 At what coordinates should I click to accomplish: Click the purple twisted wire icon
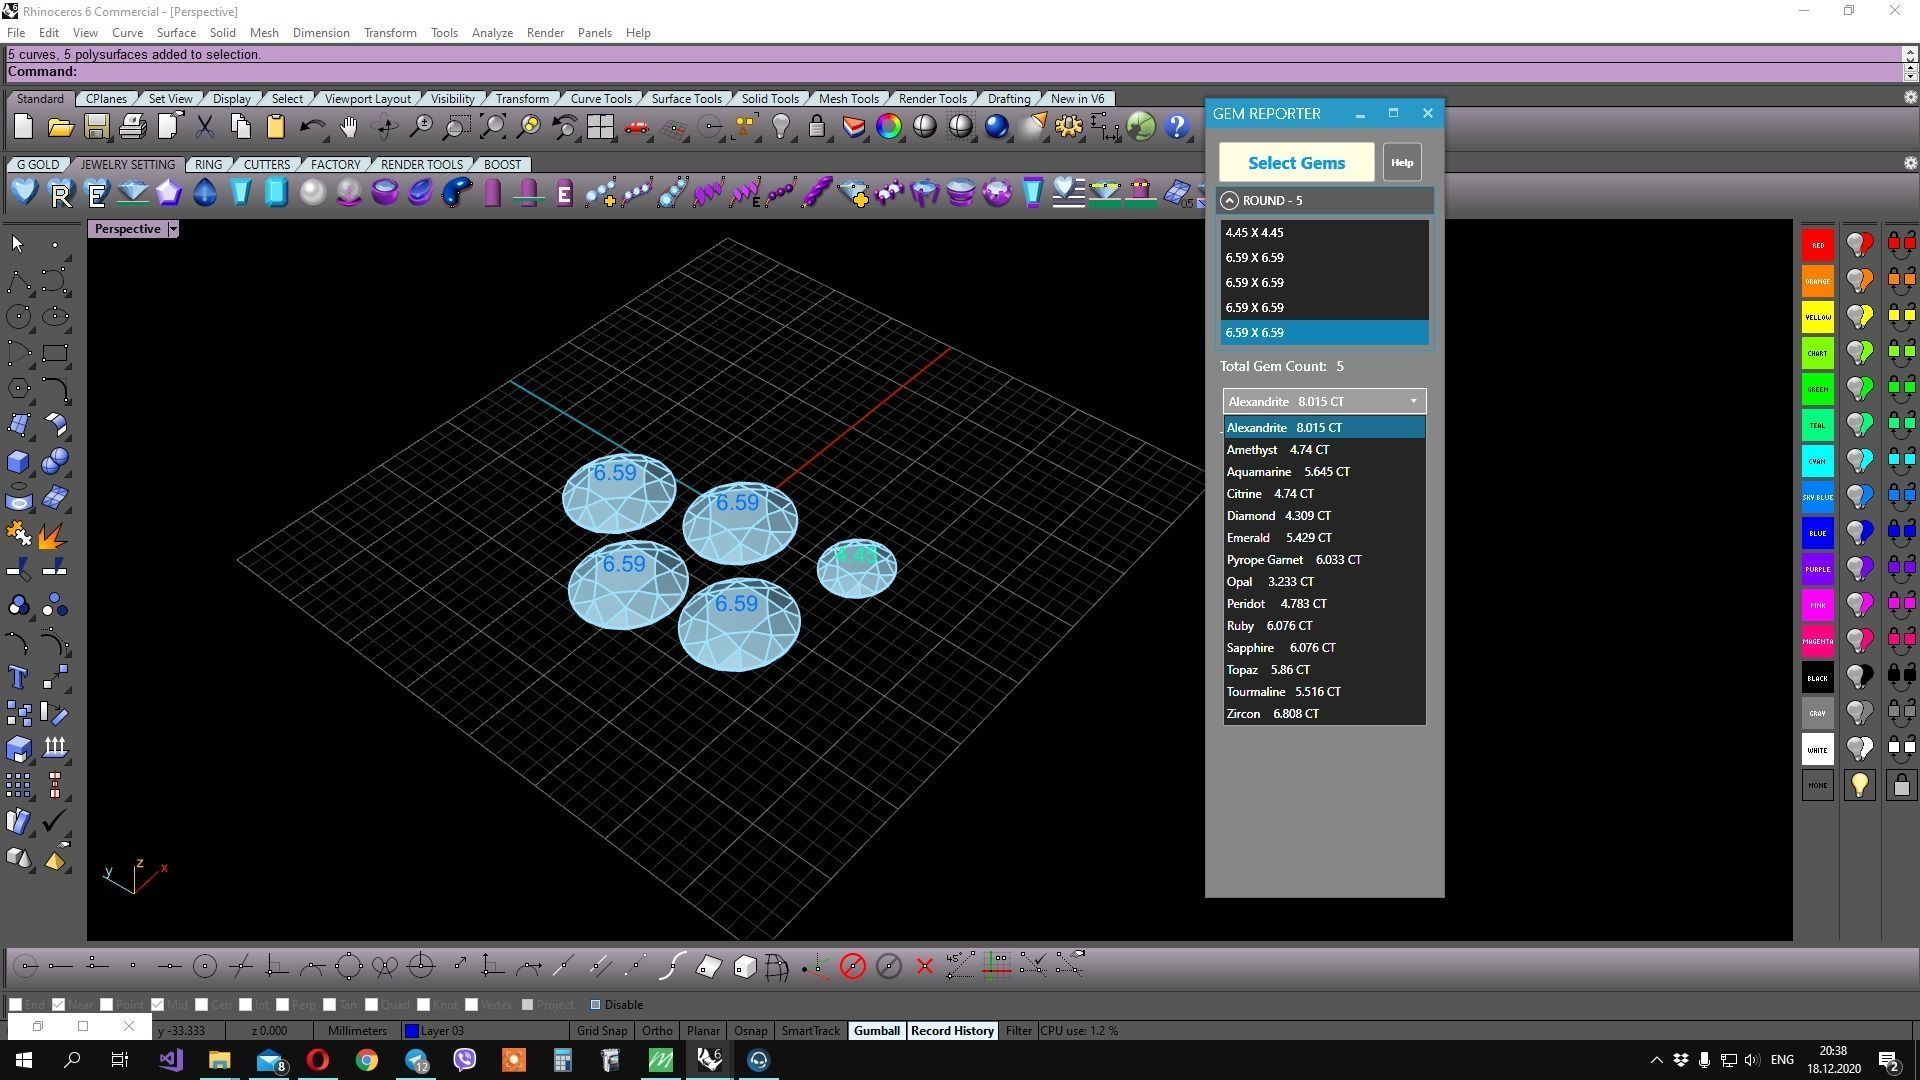(816, 192)
